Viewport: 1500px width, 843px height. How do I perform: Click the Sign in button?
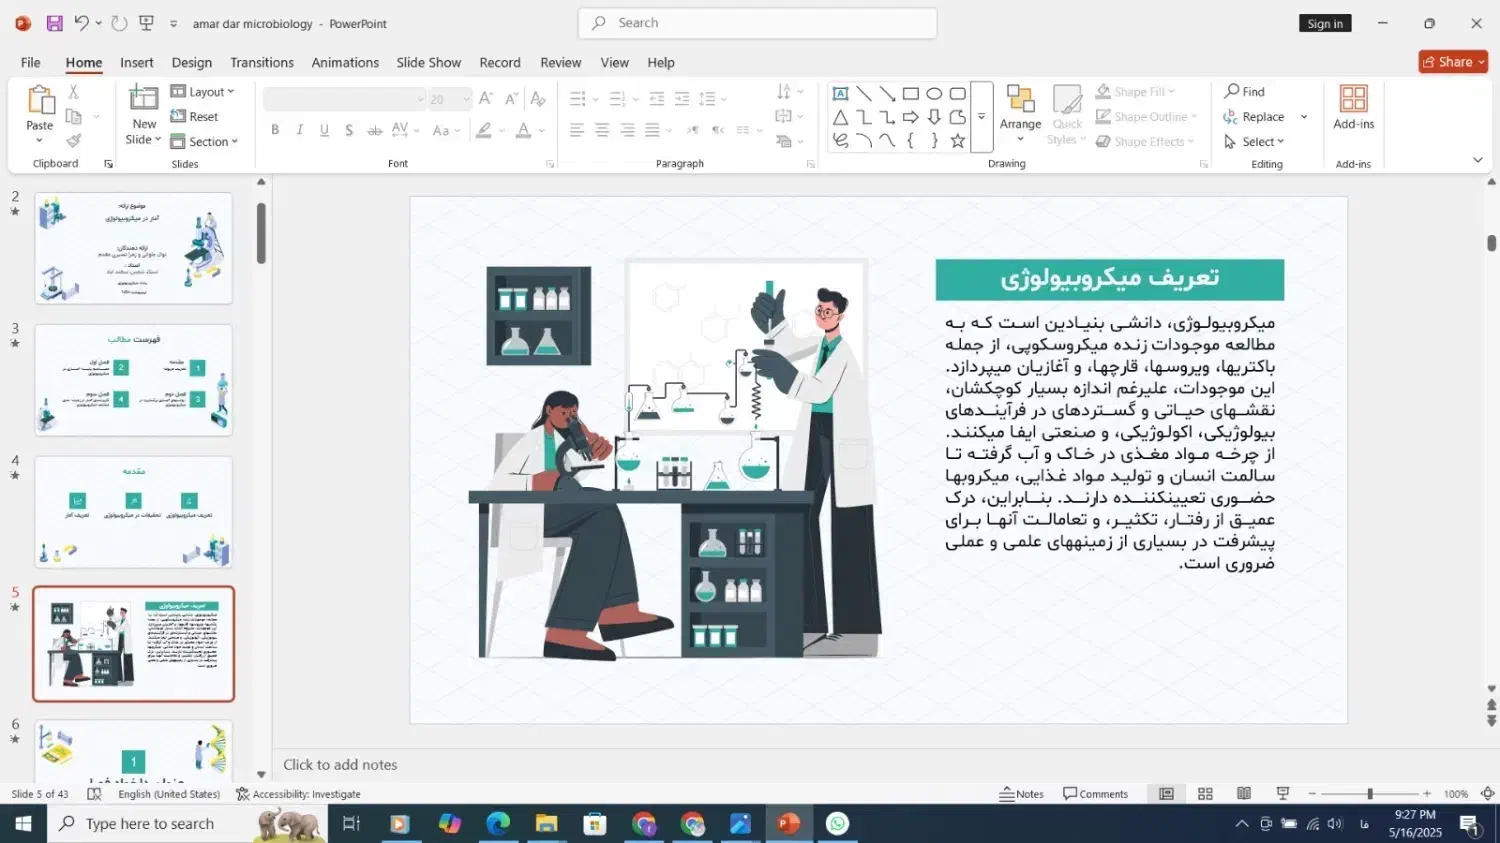click(x=1326, y=24)
